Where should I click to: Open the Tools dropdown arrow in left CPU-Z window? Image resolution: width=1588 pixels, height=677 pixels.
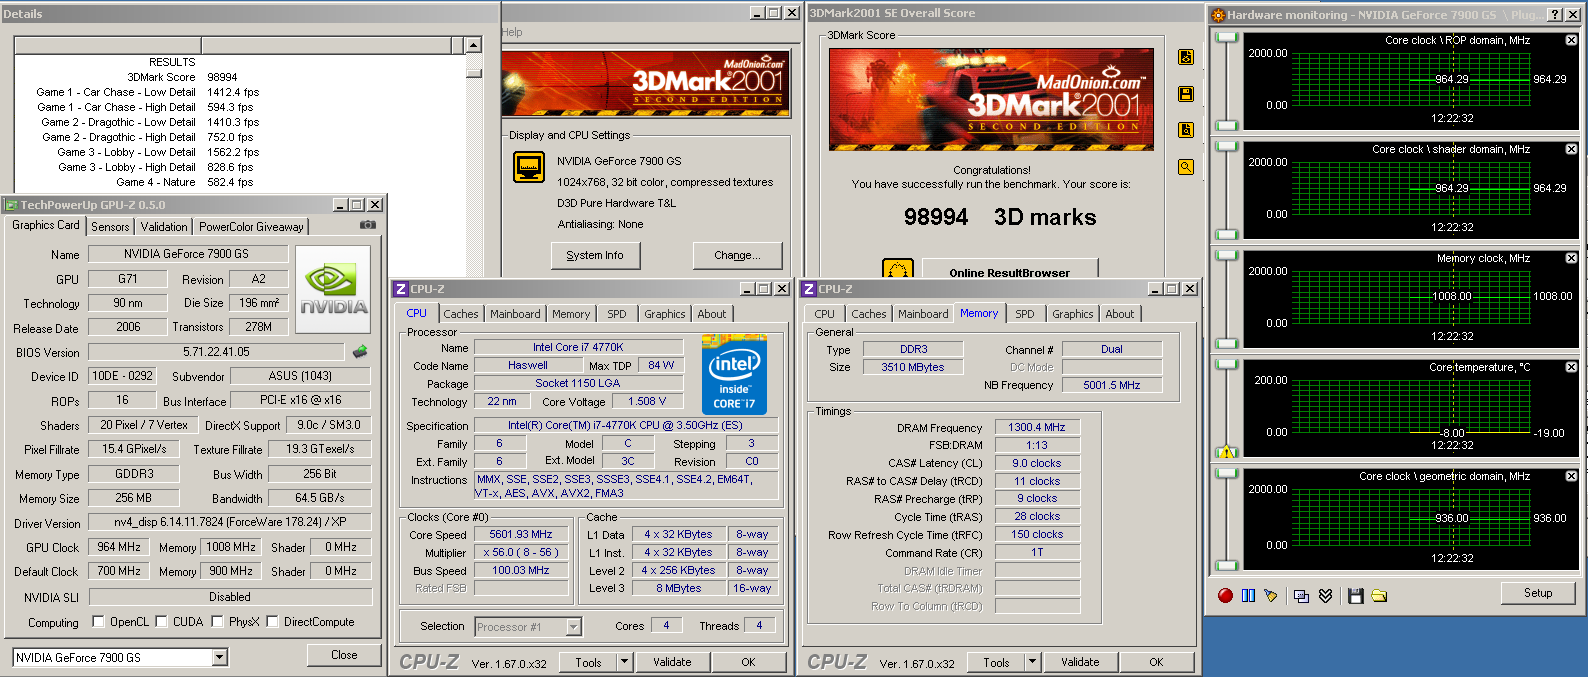(624, 662)
